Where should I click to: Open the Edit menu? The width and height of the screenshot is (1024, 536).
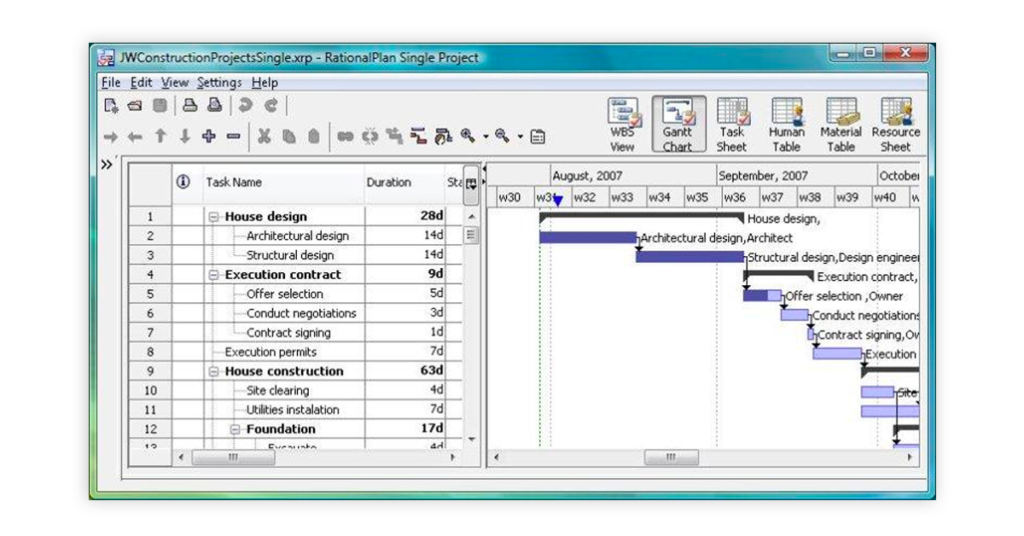(141, 82)
